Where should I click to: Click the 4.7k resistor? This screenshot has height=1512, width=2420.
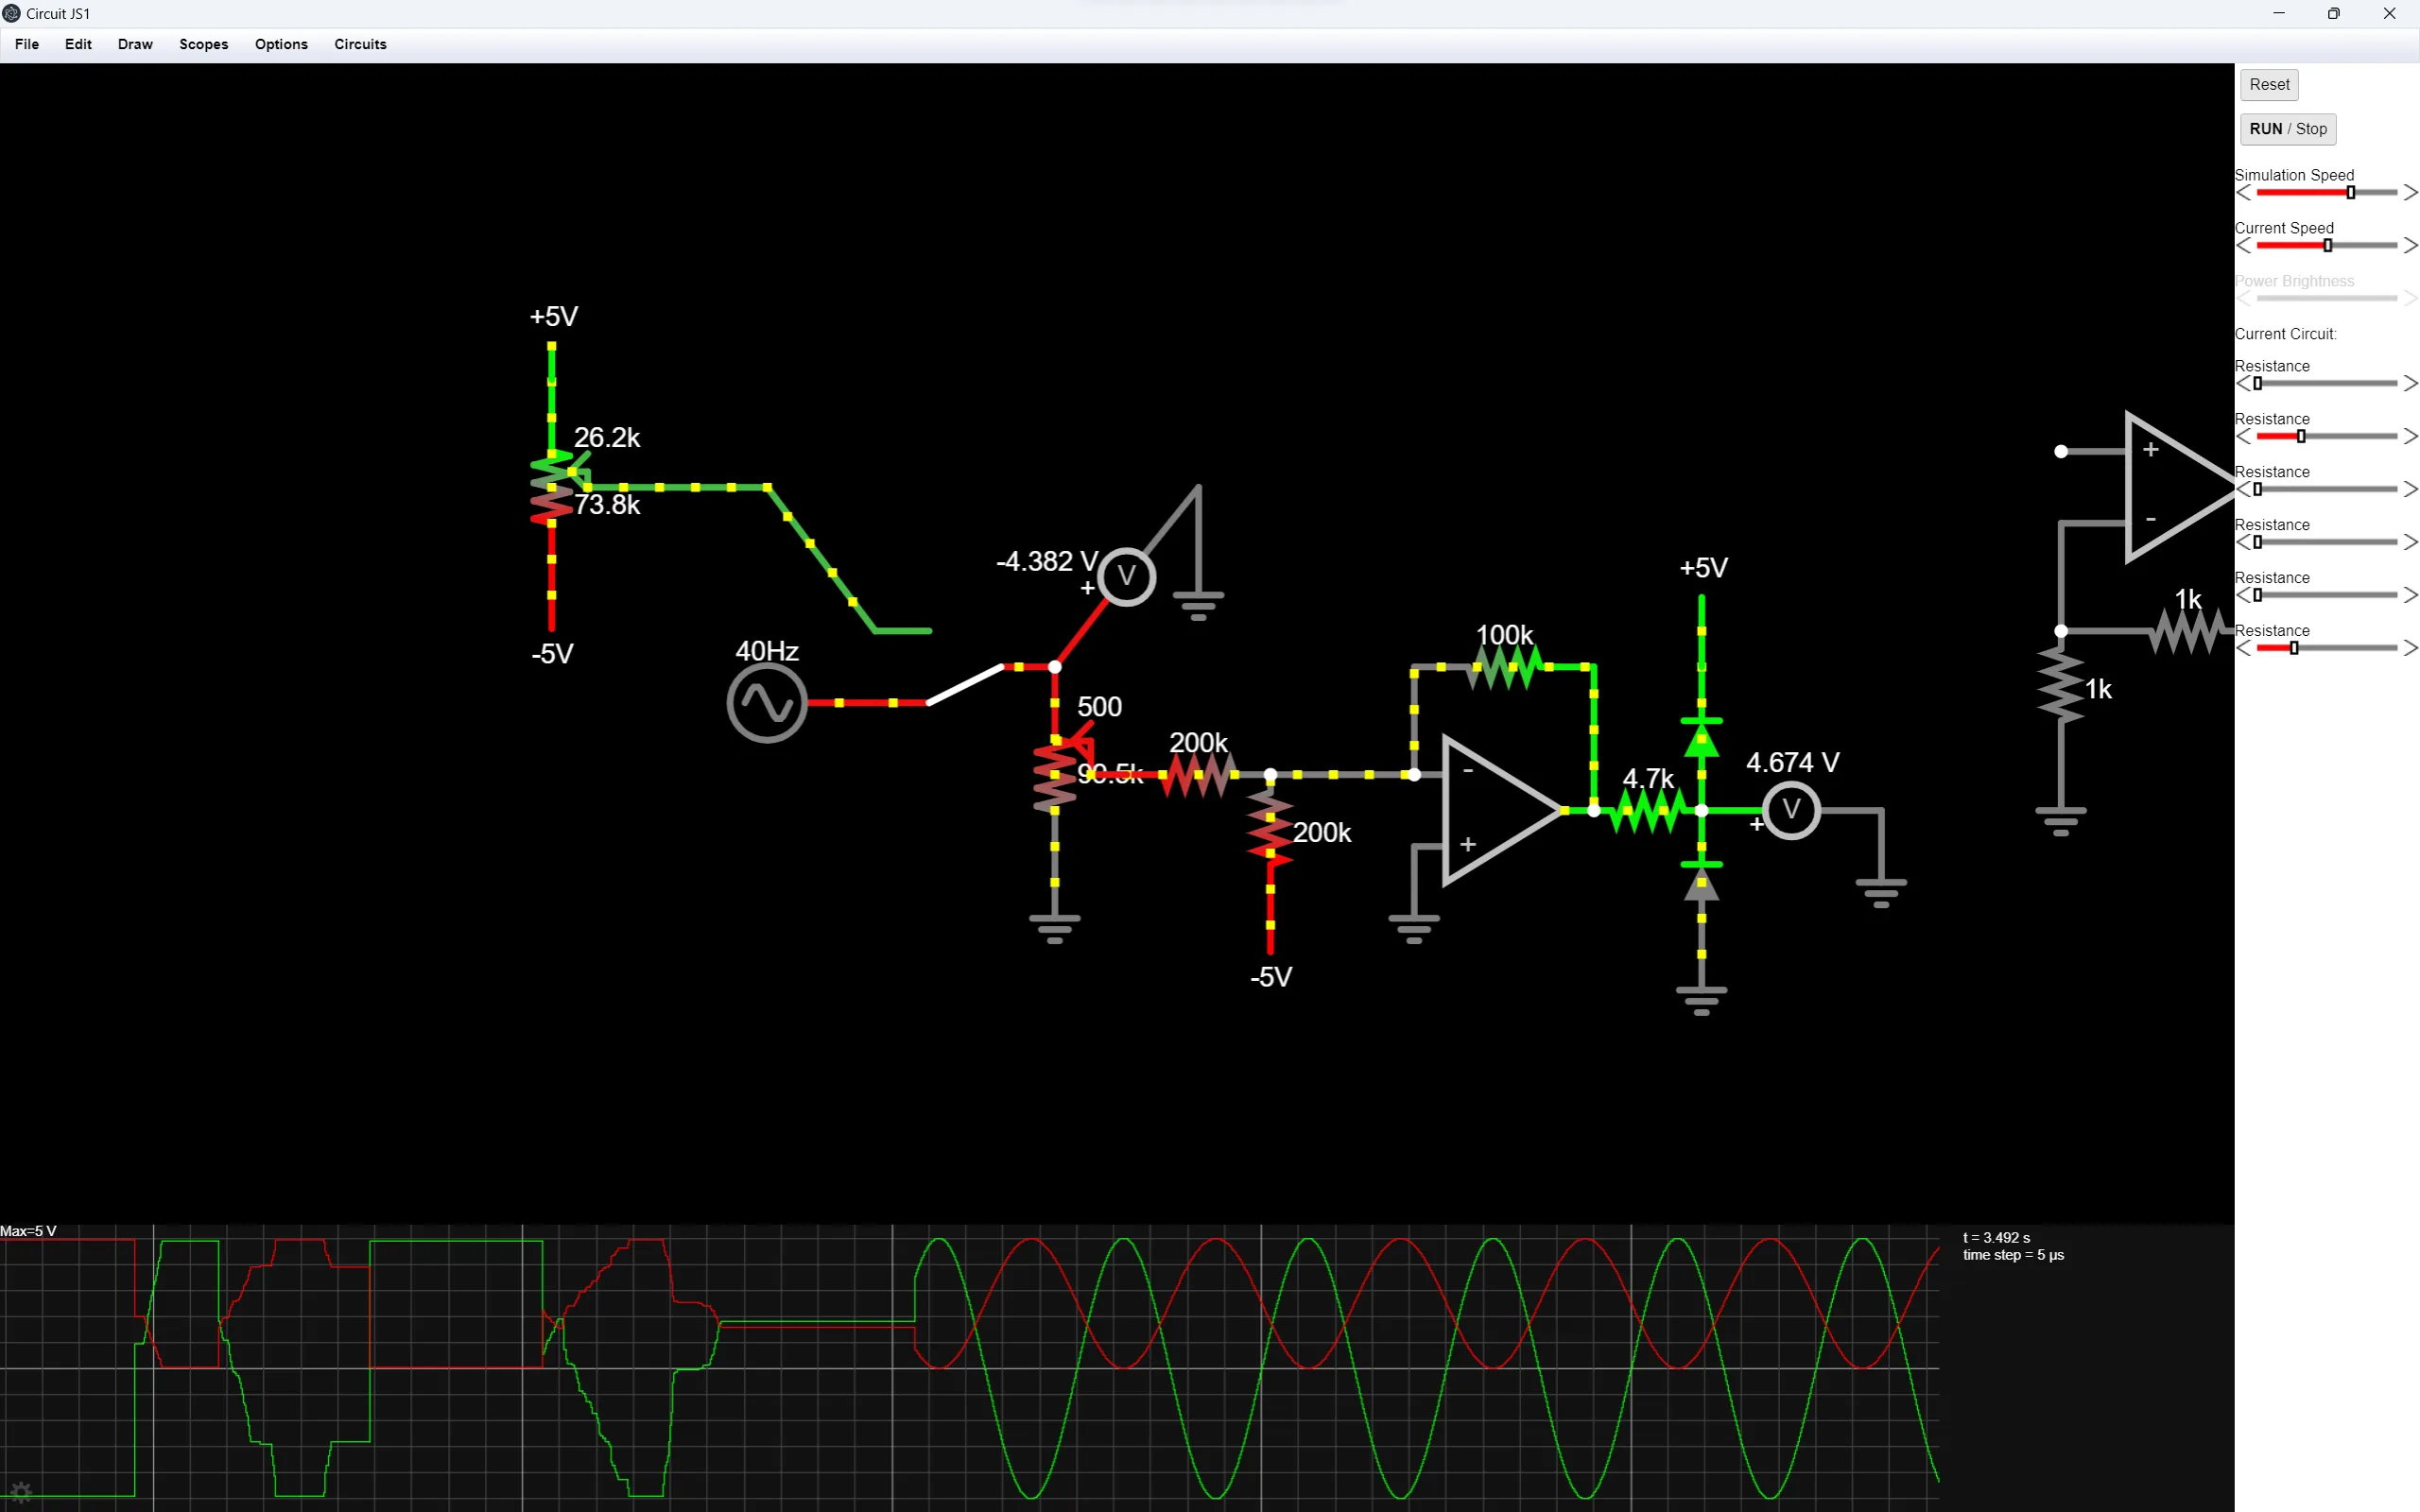tap(1650, 810)
